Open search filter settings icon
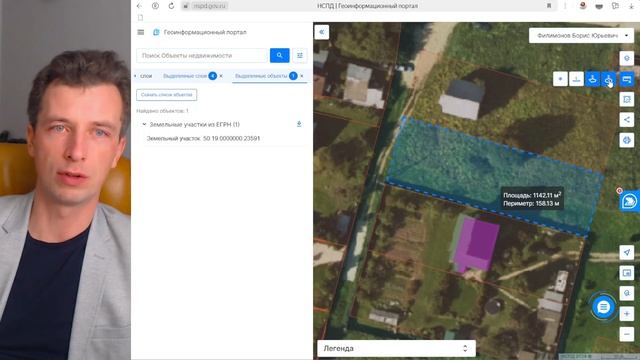The image size is (640, 360). (x=300, y=56)
